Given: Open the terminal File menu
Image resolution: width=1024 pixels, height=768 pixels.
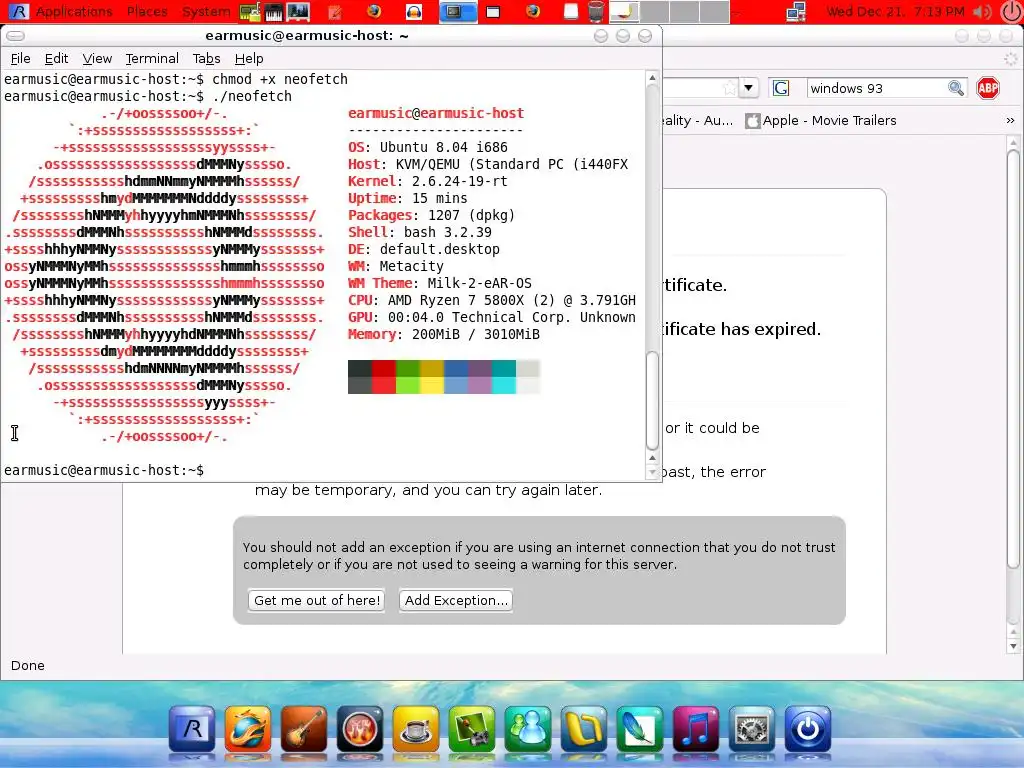Looking at the screenshot, I should [20, 59].
